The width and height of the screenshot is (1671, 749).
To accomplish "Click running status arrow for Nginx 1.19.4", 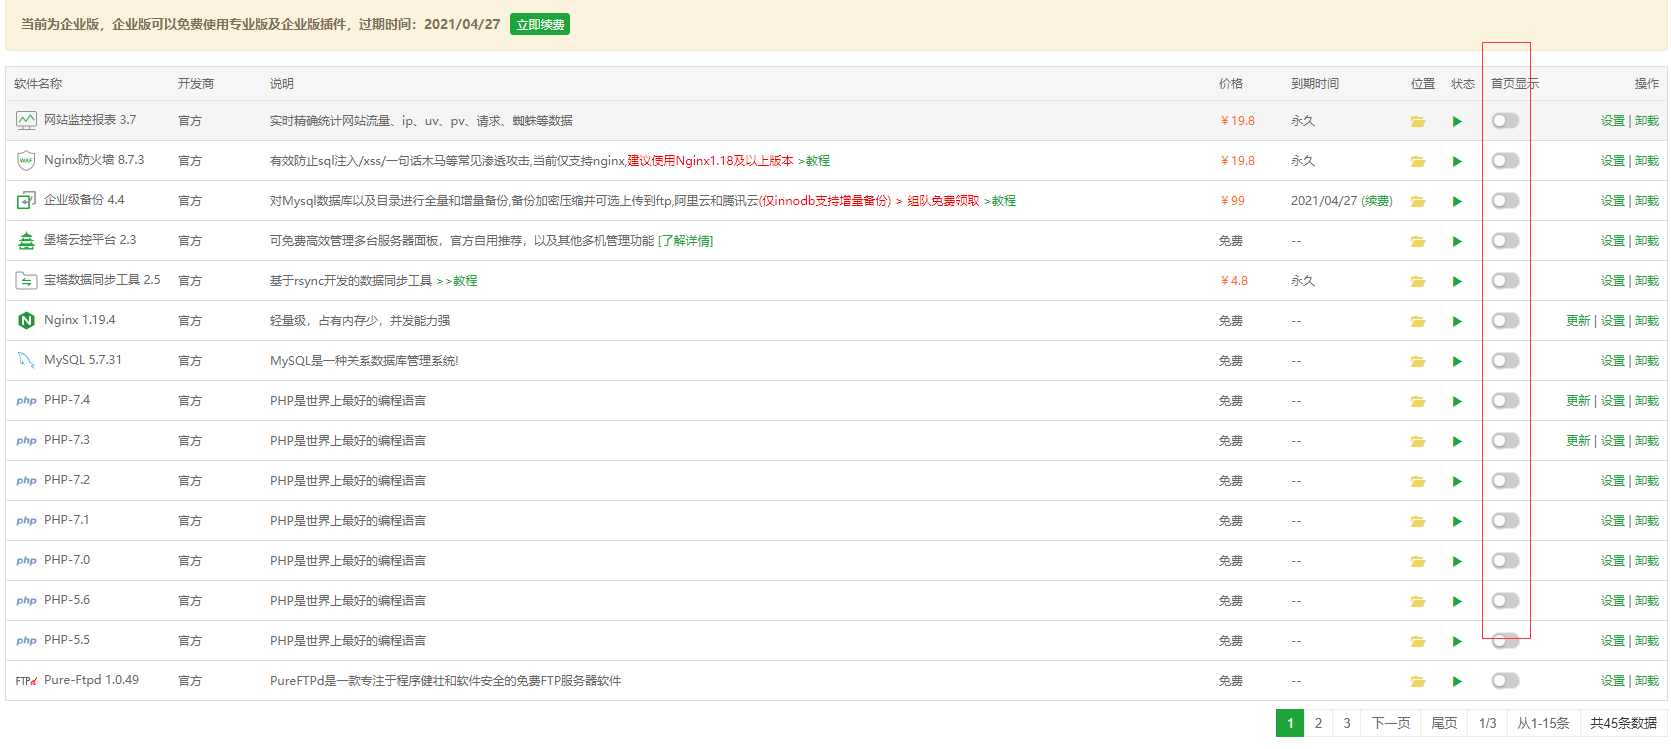I will click(1457, 321).
